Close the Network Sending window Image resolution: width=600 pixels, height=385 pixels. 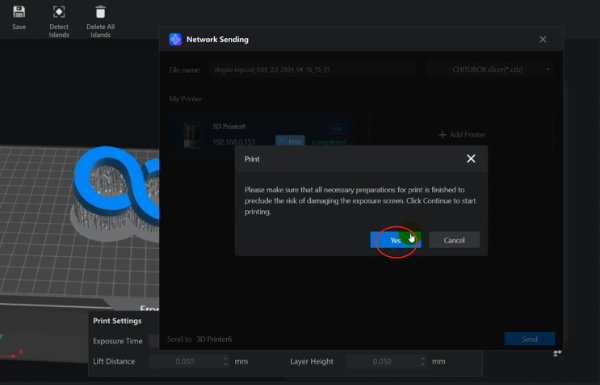(x=543, y=39)
